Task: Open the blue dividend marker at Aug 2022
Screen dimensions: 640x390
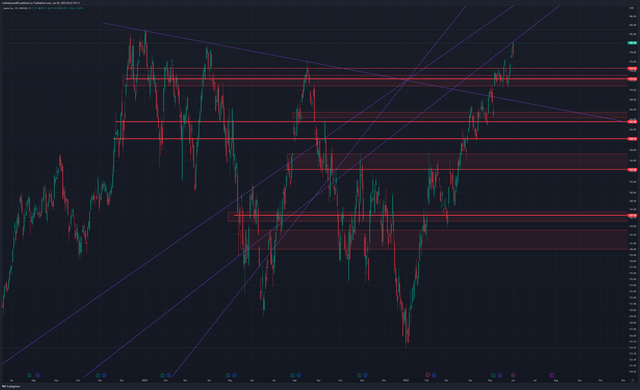Action: [299, 375]
